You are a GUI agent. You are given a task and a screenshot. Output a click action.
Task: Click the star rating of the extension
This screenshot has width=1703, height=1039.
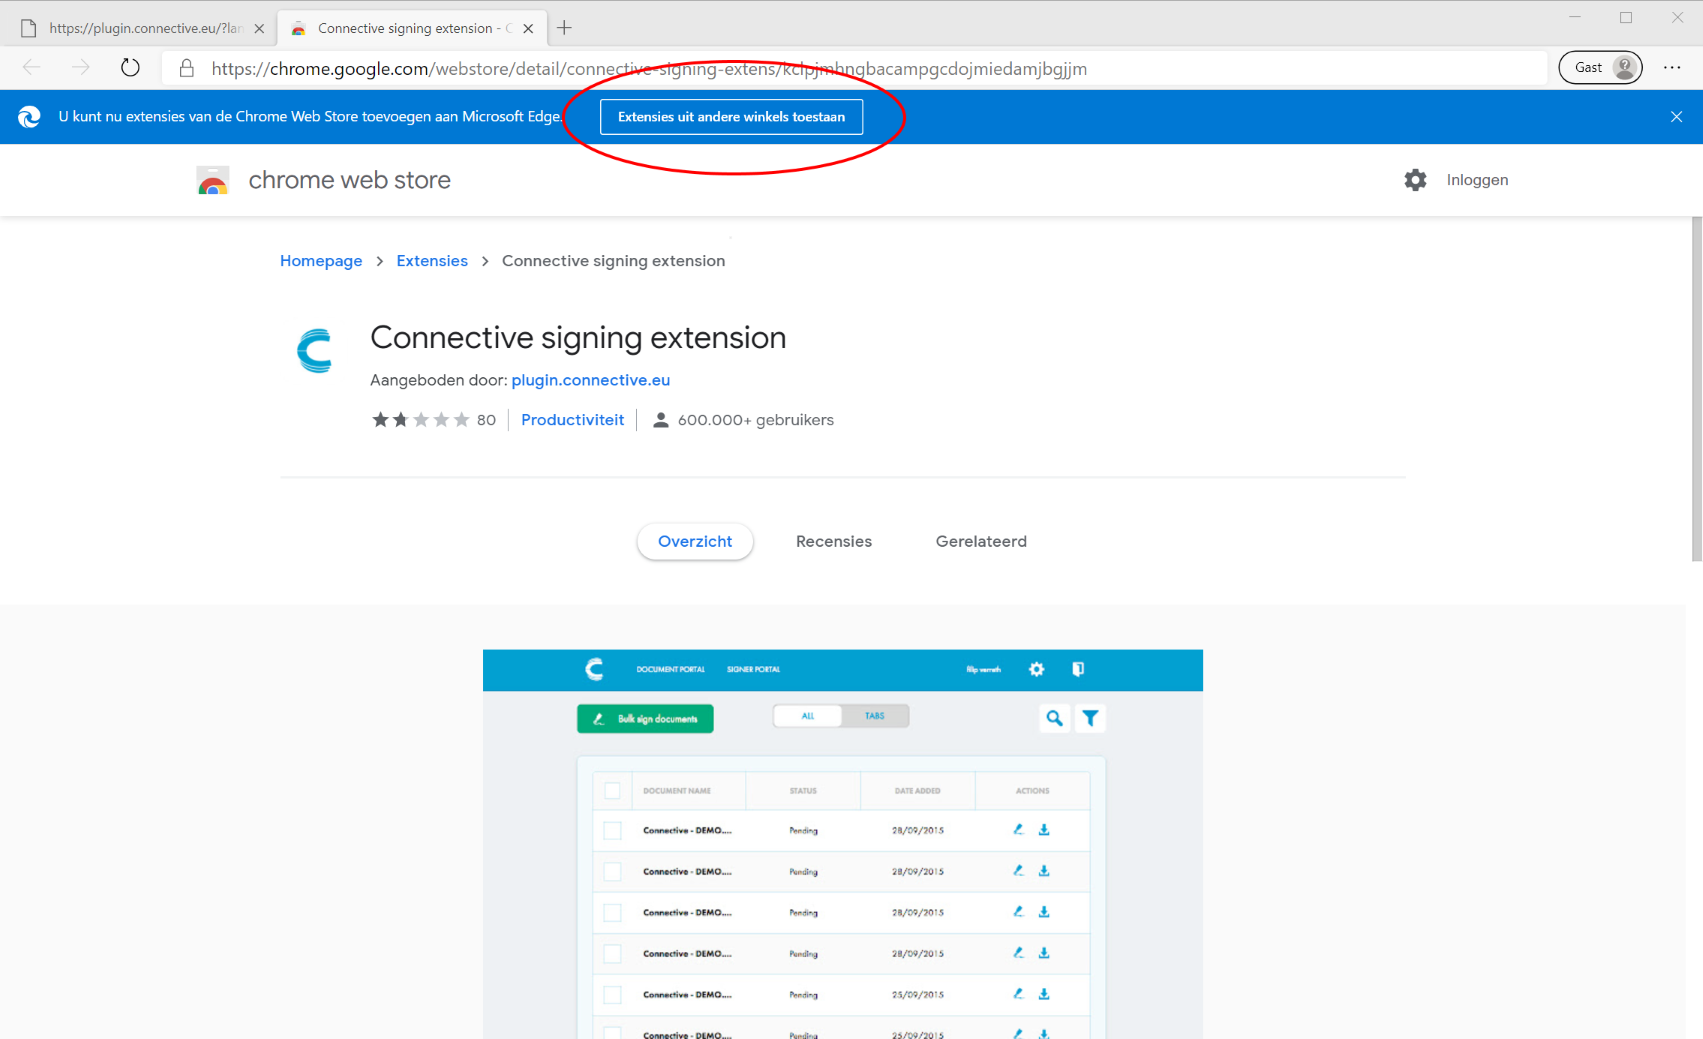click(x=420, y=420)
